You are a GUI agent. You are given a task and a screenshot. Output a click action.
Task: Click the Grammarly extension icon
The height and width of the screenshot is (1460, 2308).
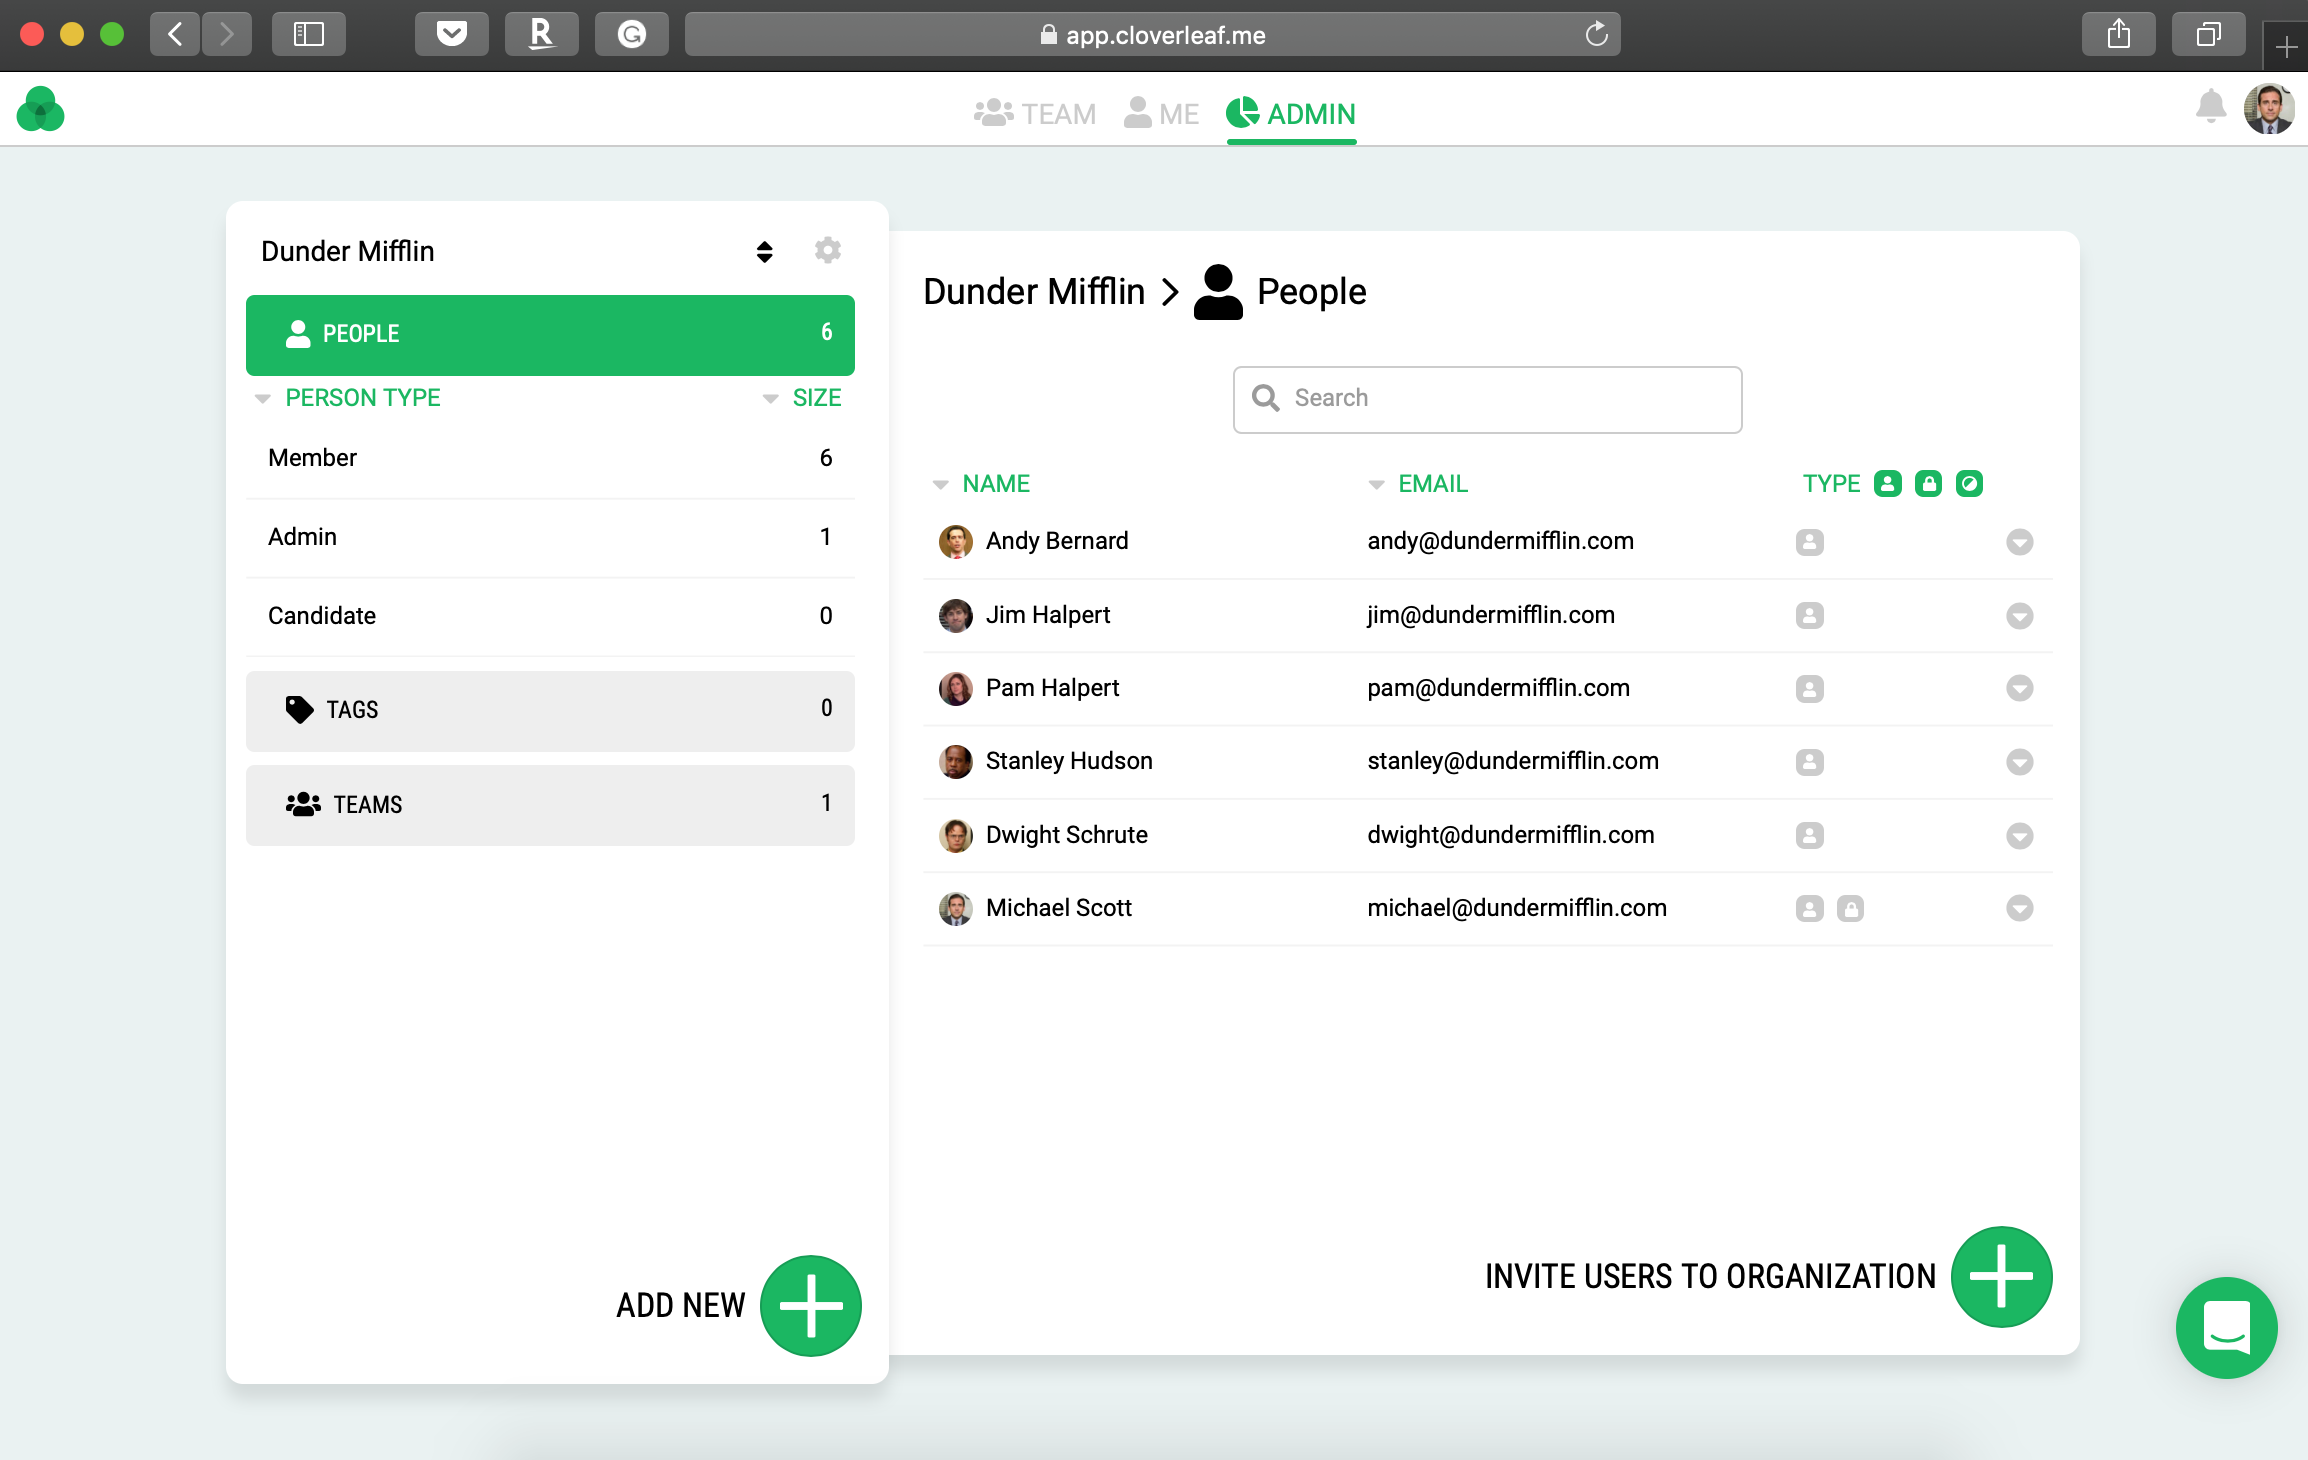coord(632,34)
